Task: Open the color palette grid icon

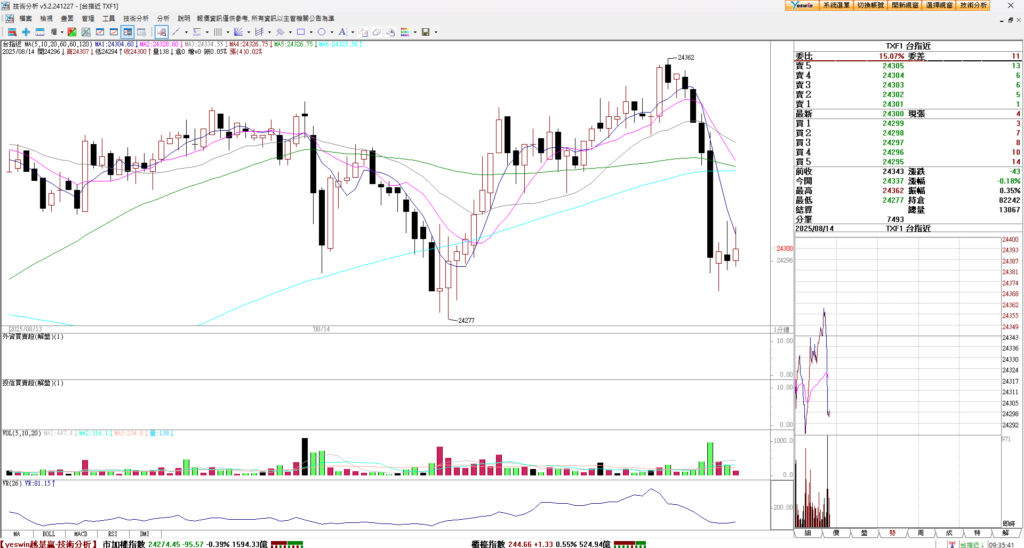Action: coord(404,32)
